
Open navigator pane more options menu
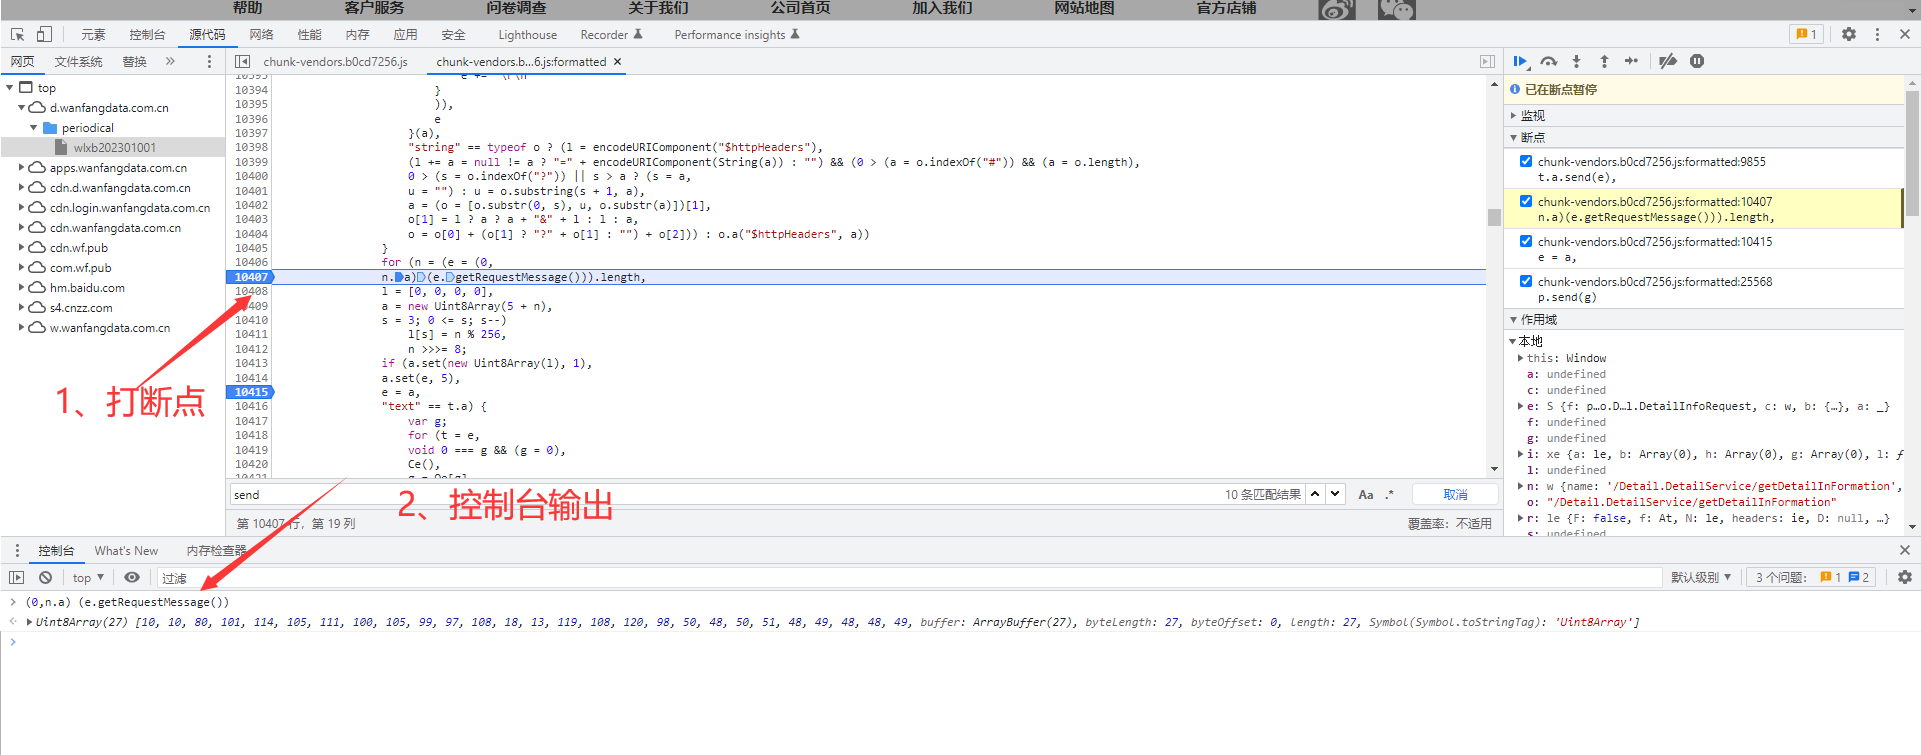tap(209, 61)
